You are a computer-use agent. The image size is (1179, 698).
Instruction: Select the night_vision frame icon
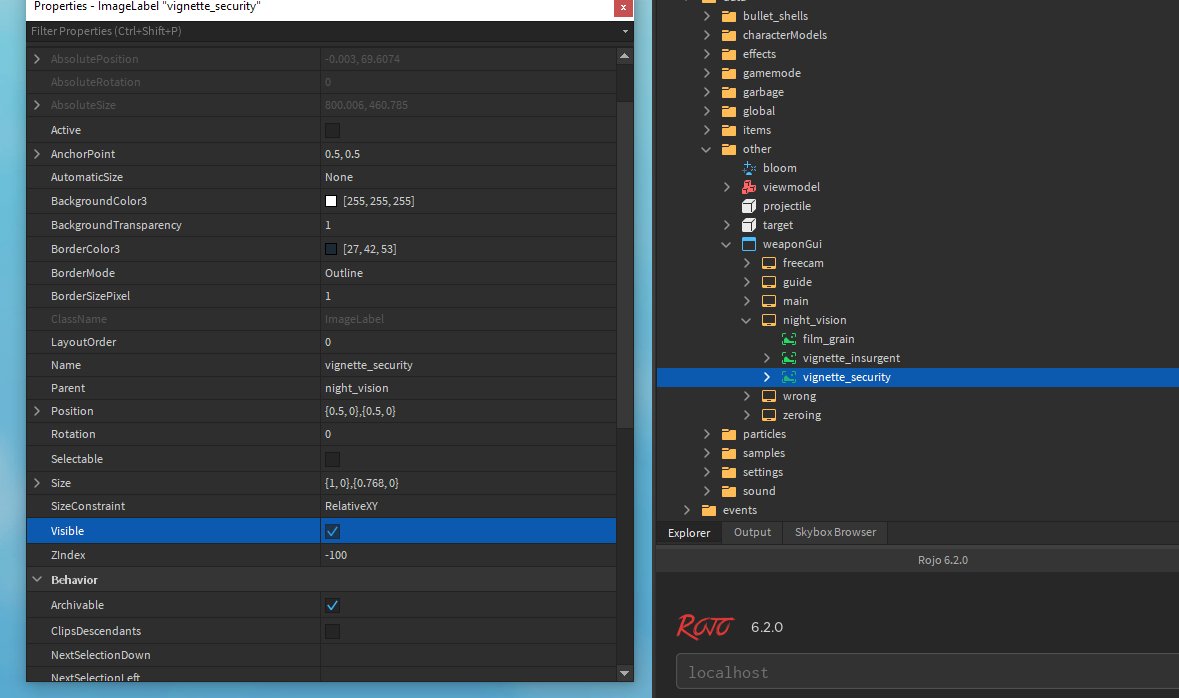768,320
